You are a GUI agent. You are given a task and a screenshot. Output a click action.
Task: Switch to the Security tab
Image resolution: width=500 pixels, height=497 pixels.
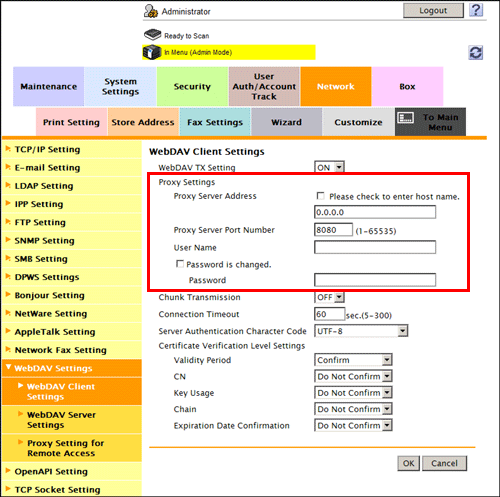tap(192, 86)
